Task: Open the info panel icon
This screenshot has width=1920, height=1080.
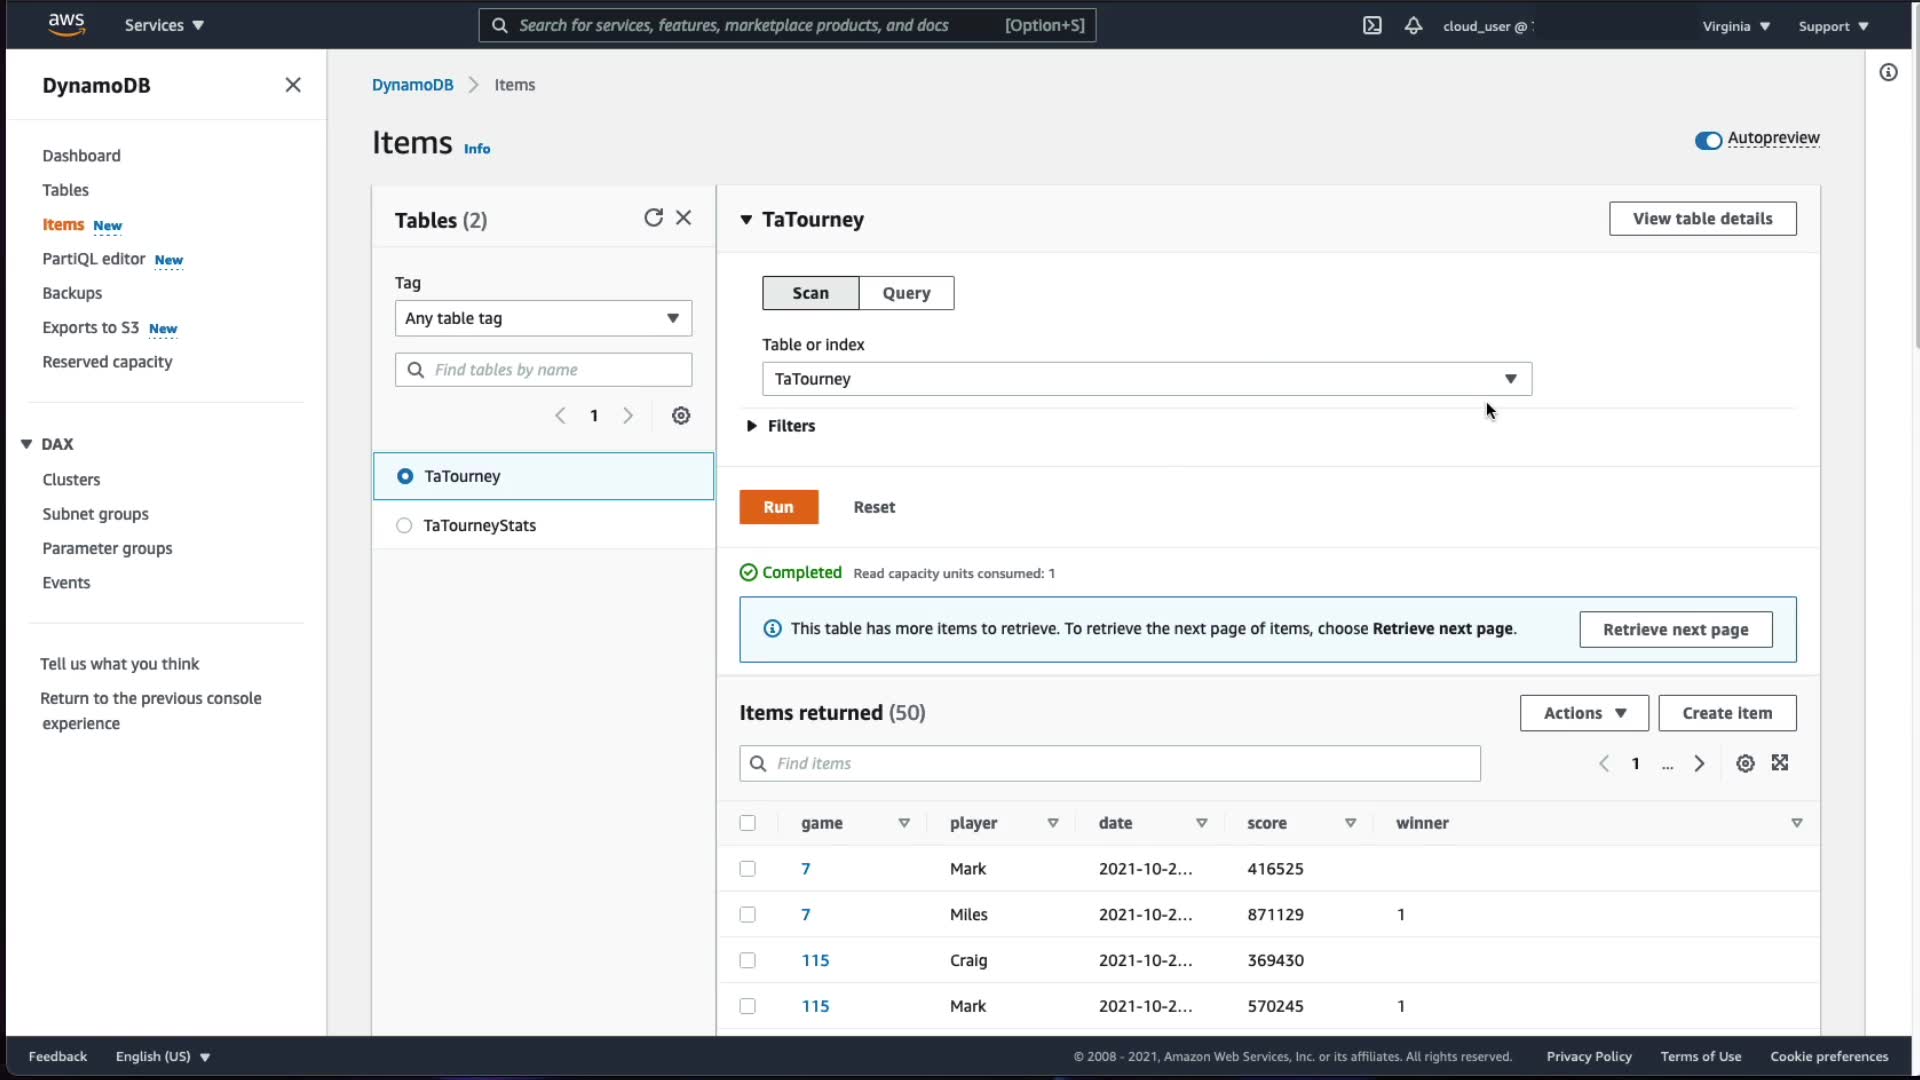Action: pos(1888,72)
